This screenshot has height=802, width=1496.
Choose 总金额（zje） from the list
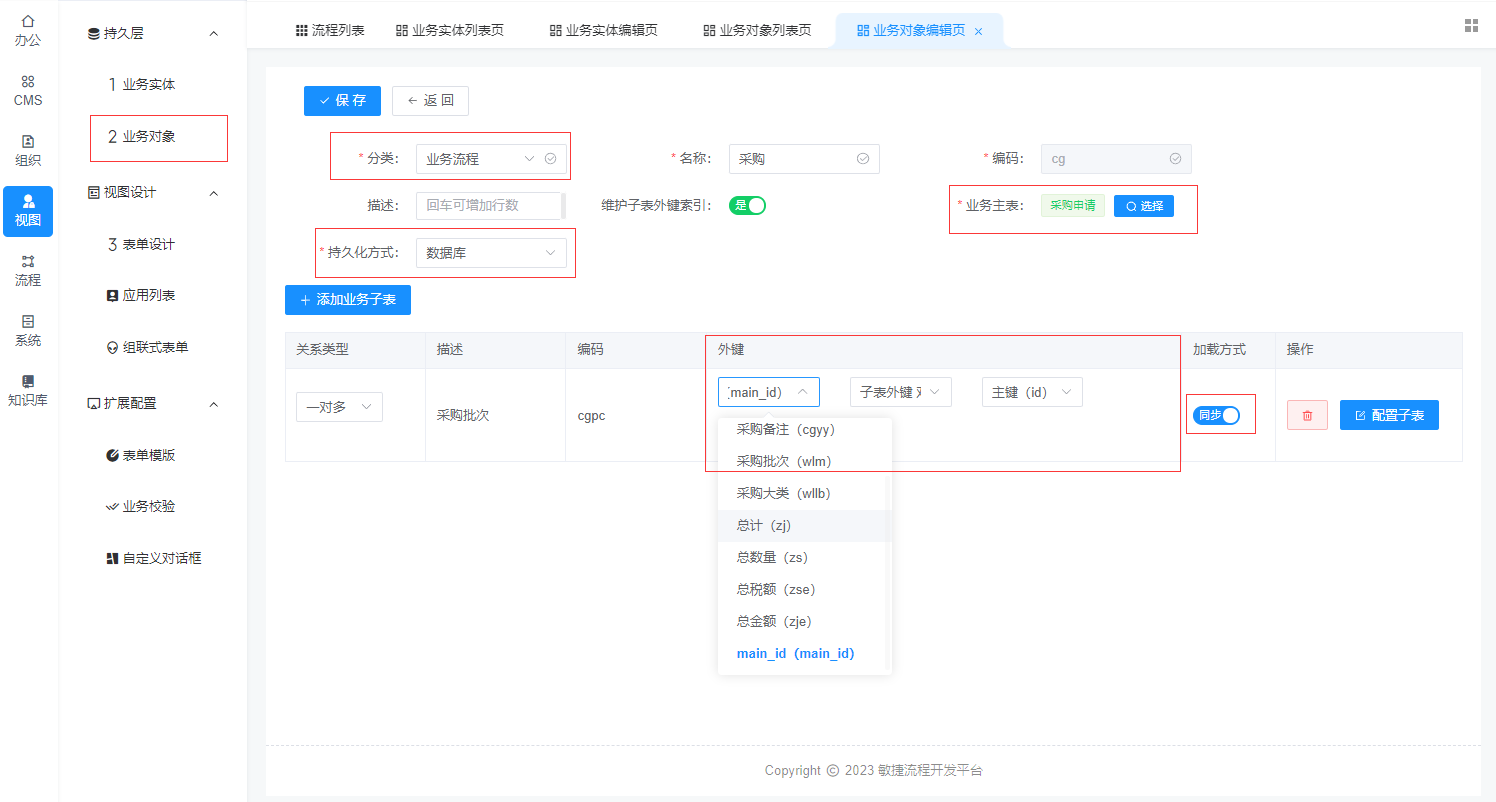pos(803,621)
